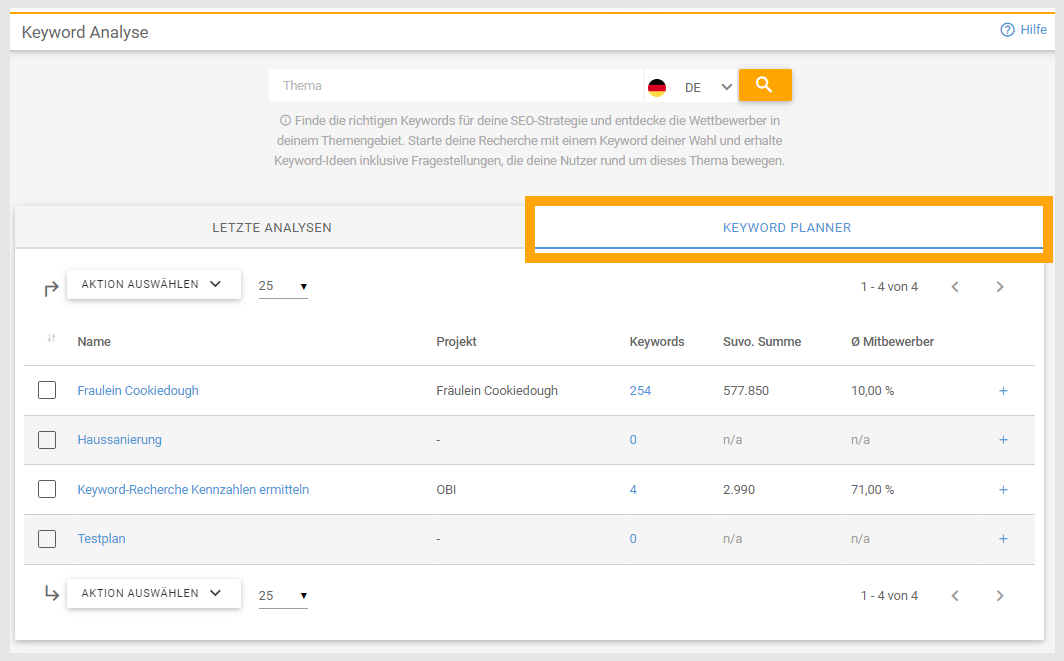This screenshot has height=661, width=1064.
Task: Click the orange search magnifier button
Action: coord(765,85)
